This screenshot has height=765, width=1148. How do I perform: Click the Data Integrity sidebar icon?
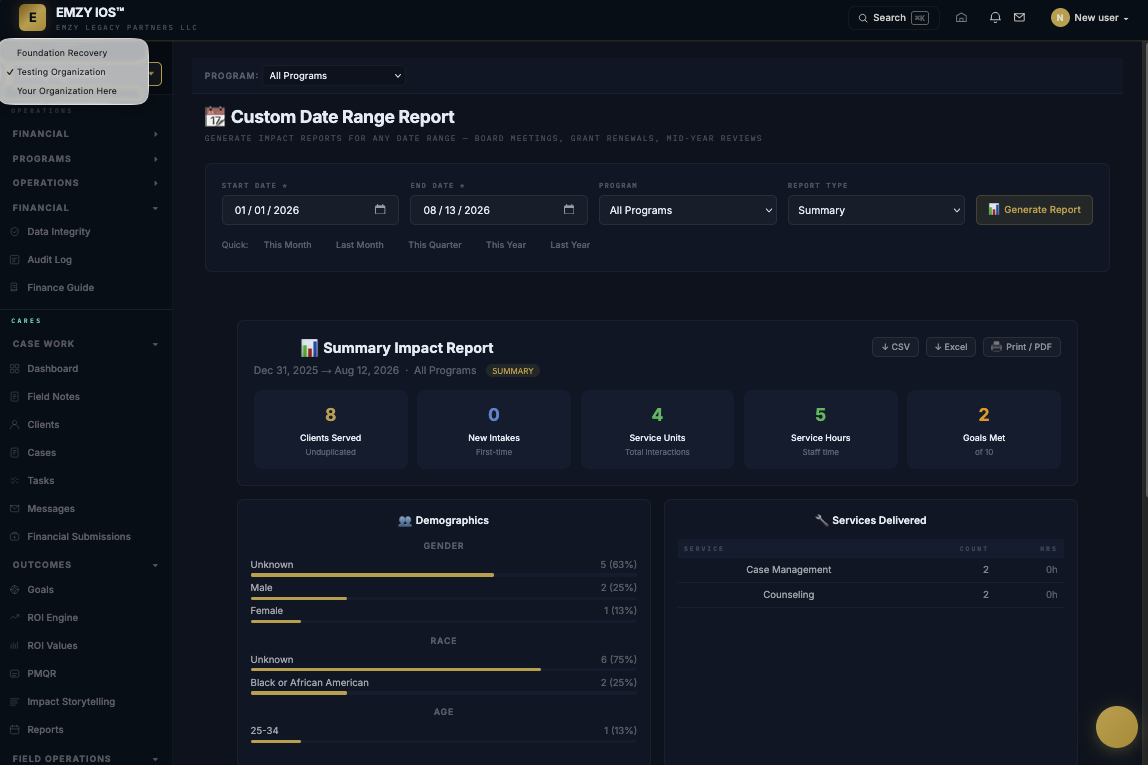coord(15,231)
